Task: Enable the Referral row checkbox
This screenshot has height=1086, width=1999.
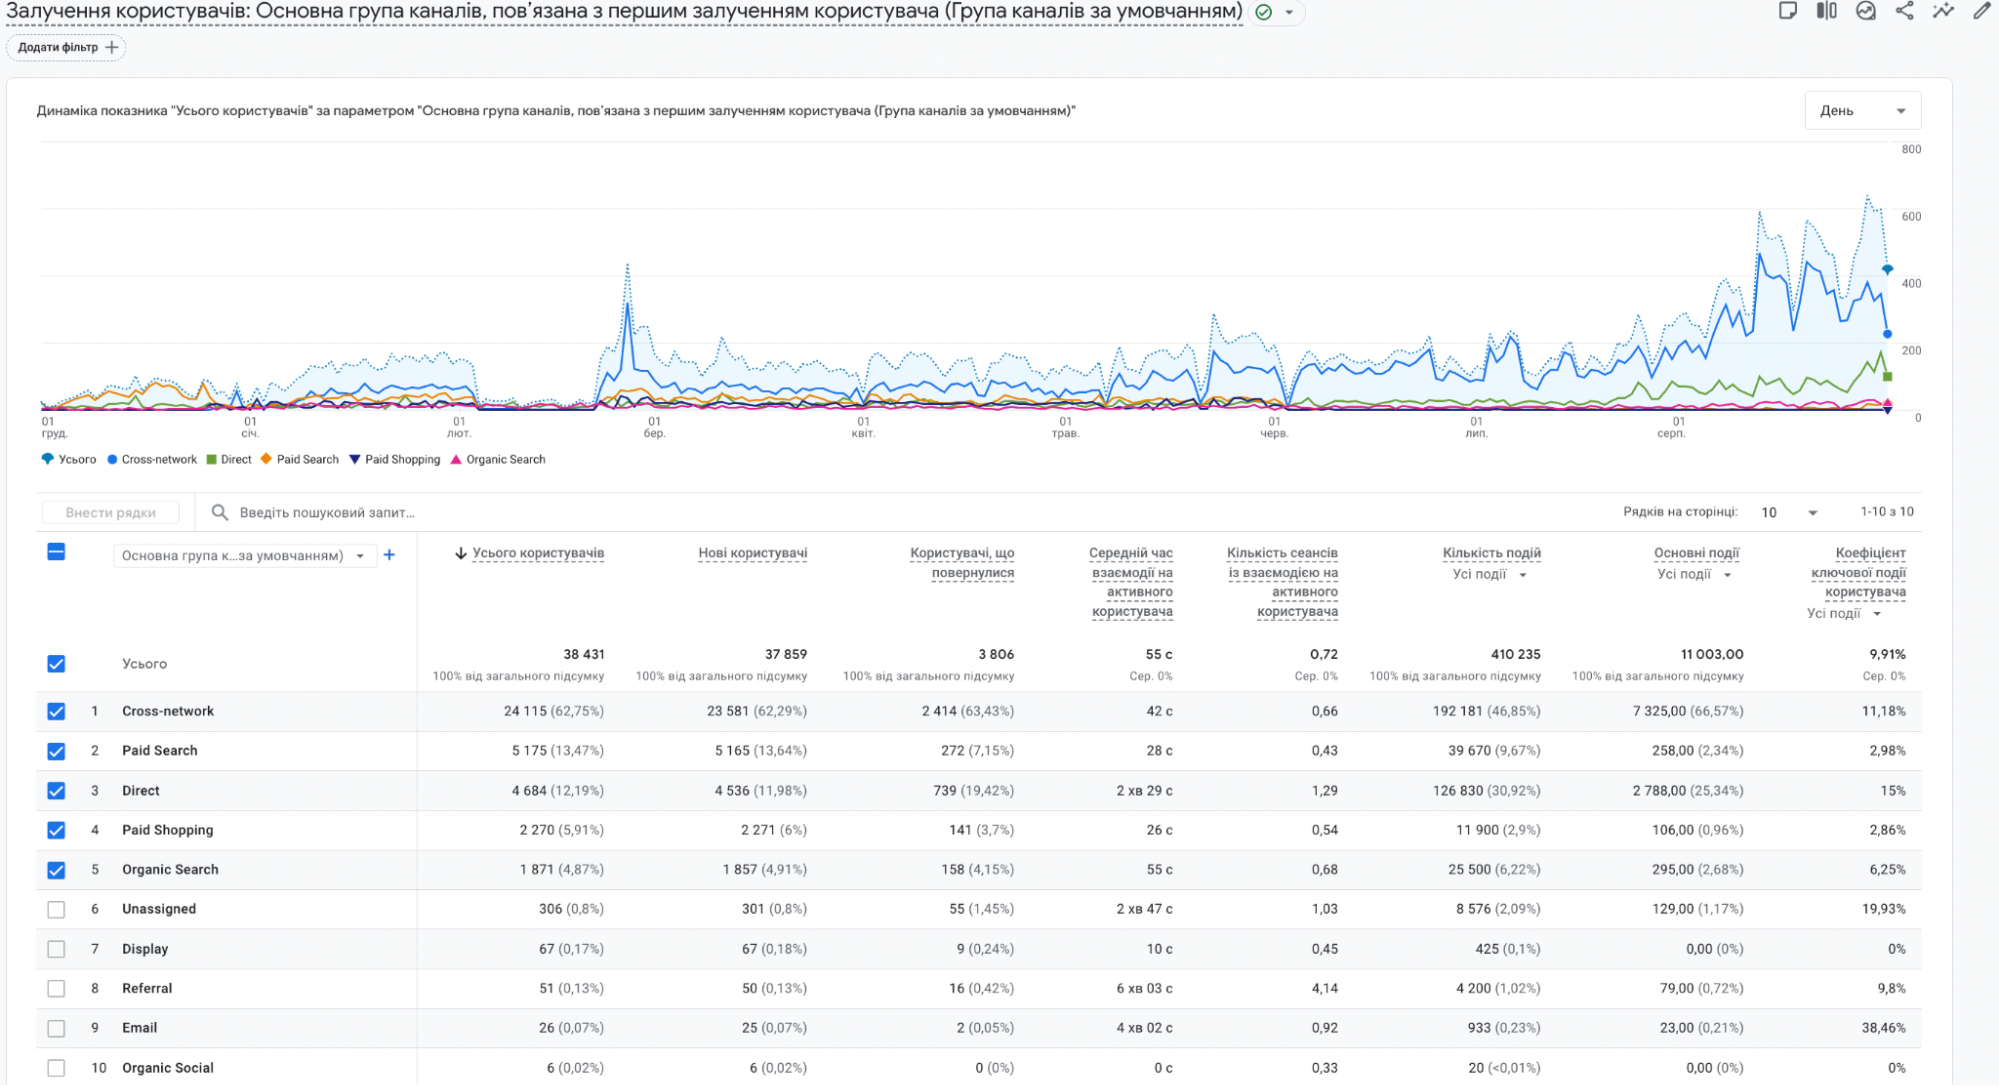Action: (56, 988)
